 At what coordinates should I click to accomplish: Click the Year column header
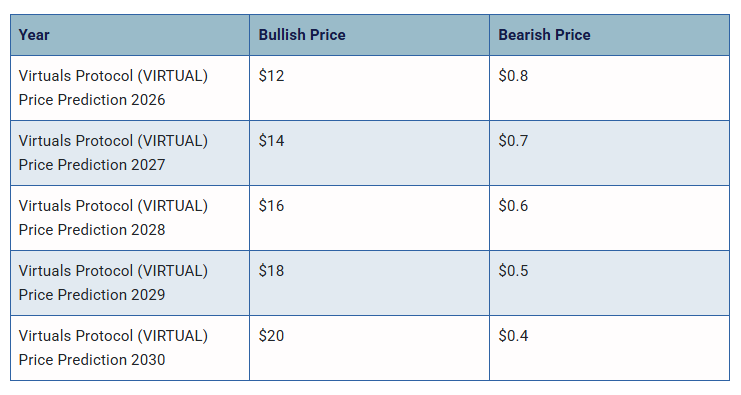point(130,35)
